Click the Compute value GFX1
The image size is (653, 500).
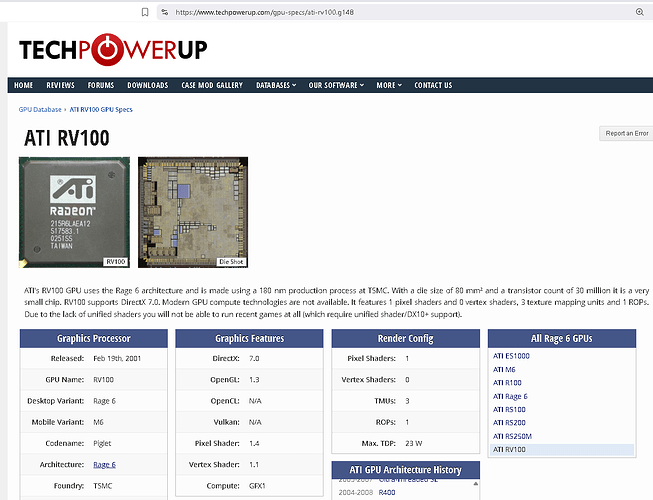point(257,486)
